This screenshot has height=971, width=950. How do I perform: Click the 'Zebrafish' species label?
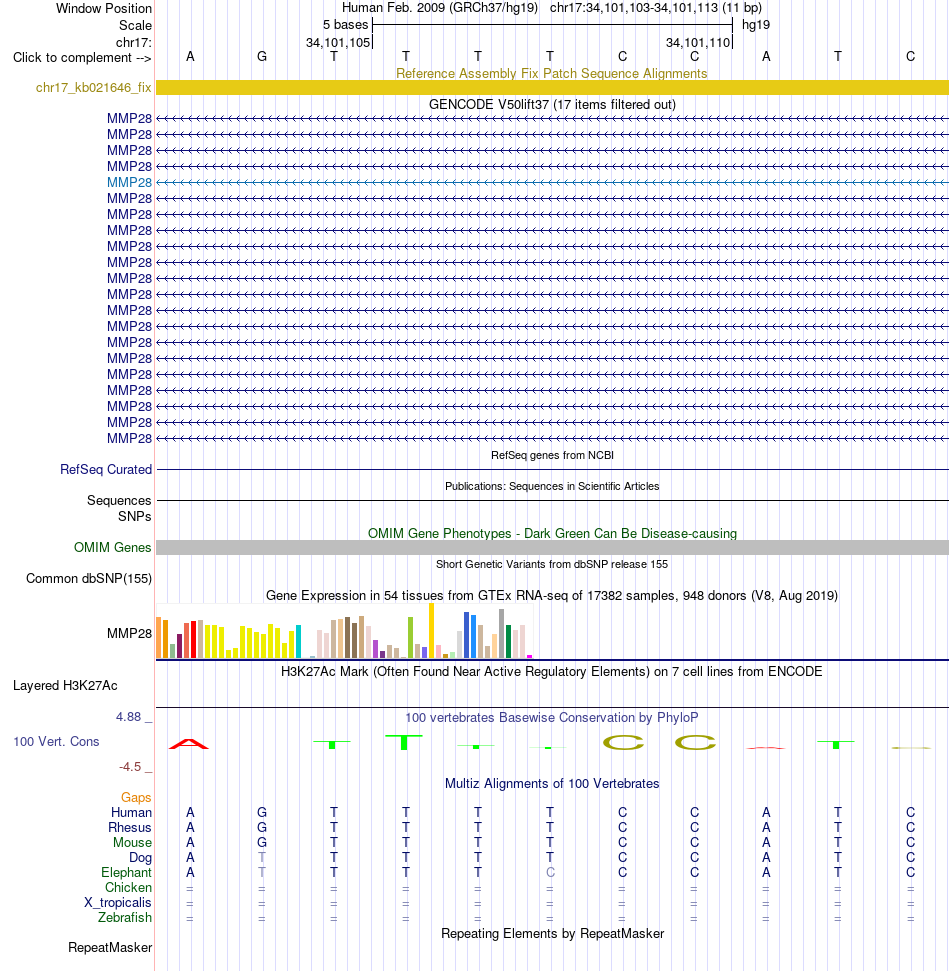click(124, 917)
